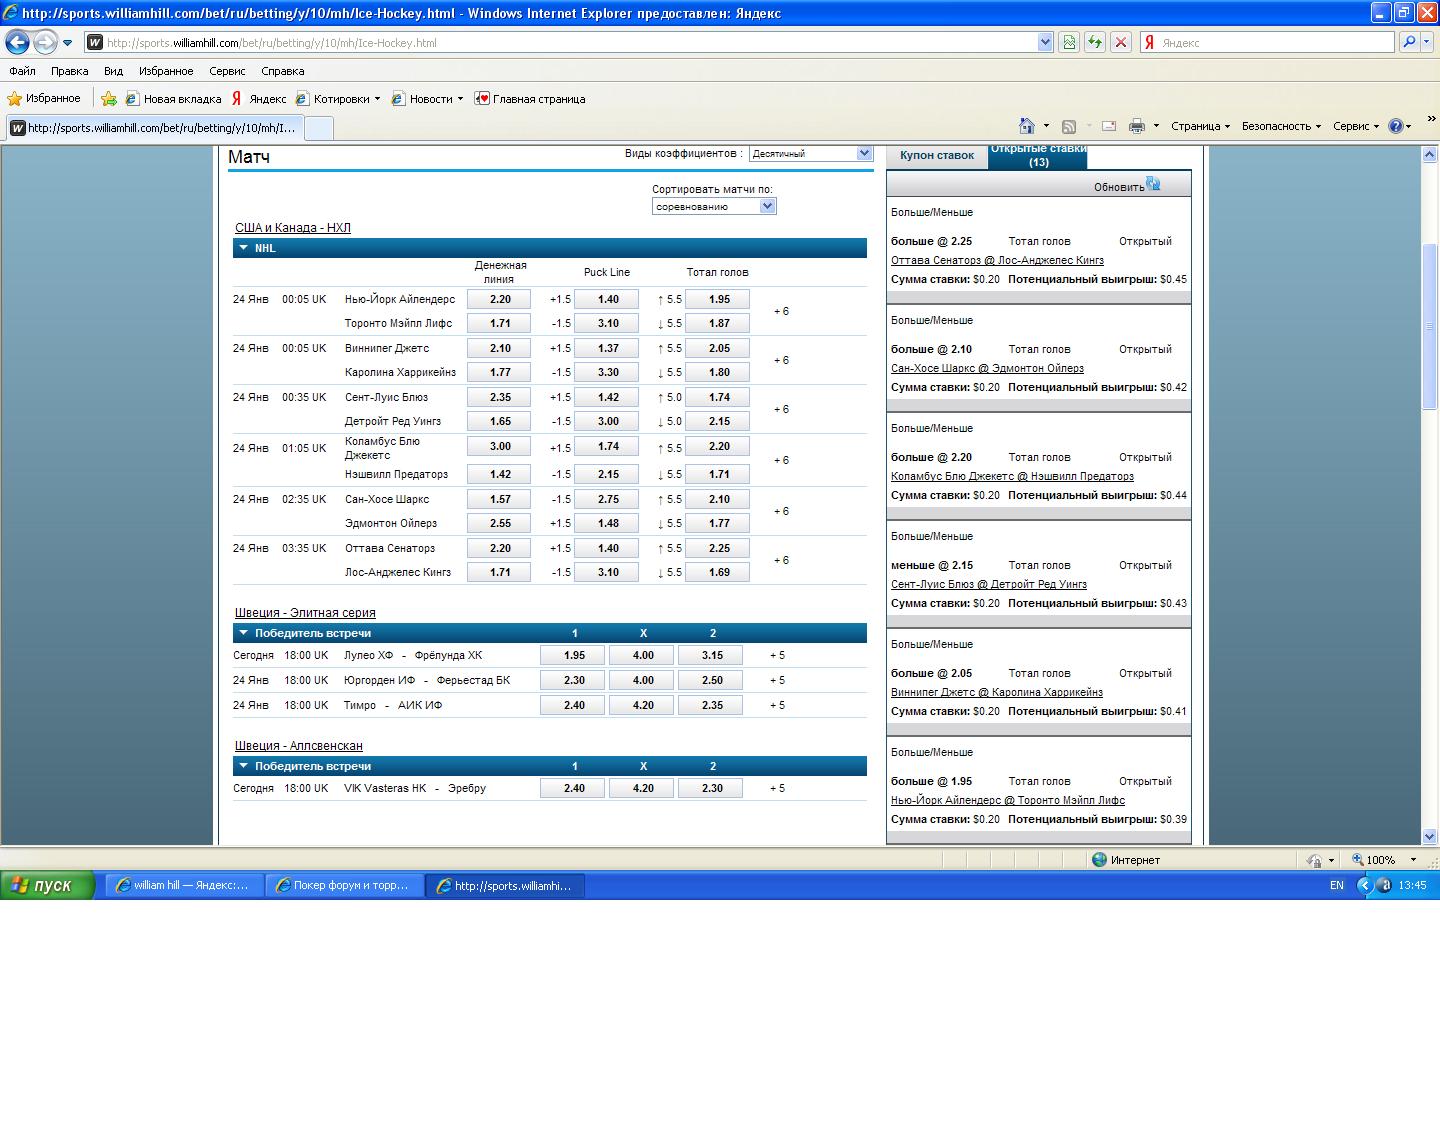Click the red Stop loading icon
This screenshot has width=1440, height=1134.
pyautogui.click(x=1121, y=42)
